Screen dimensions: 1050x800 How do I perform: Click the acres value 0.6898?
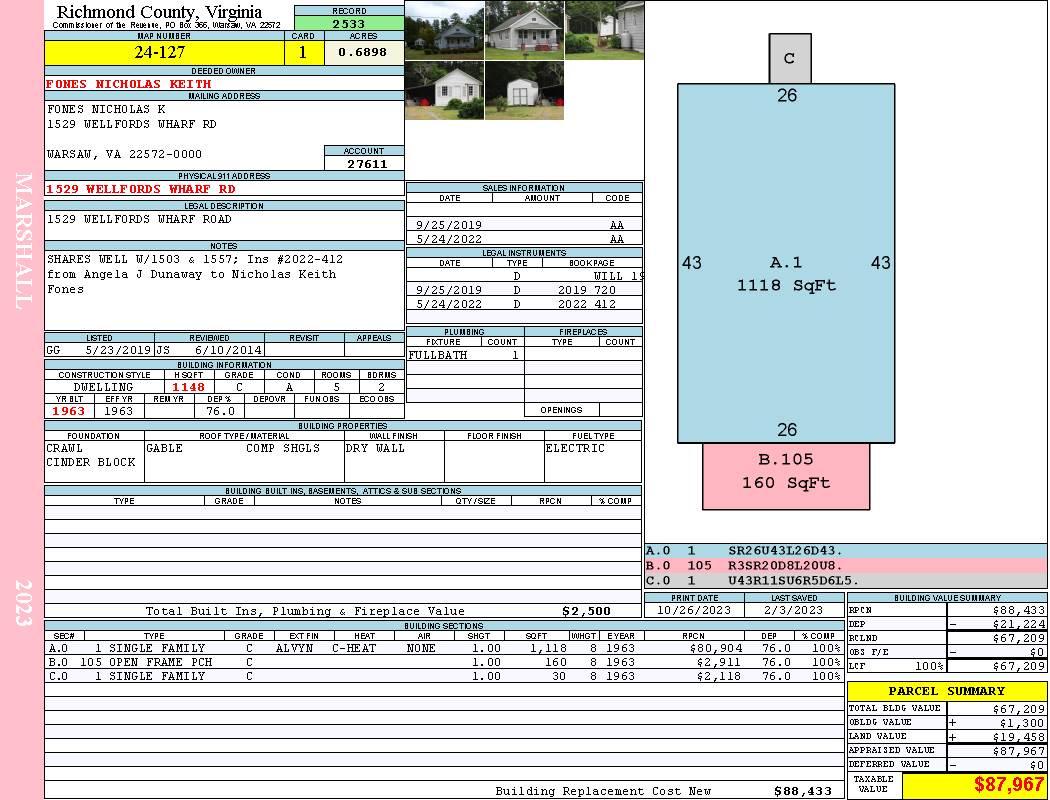point(363,52)
